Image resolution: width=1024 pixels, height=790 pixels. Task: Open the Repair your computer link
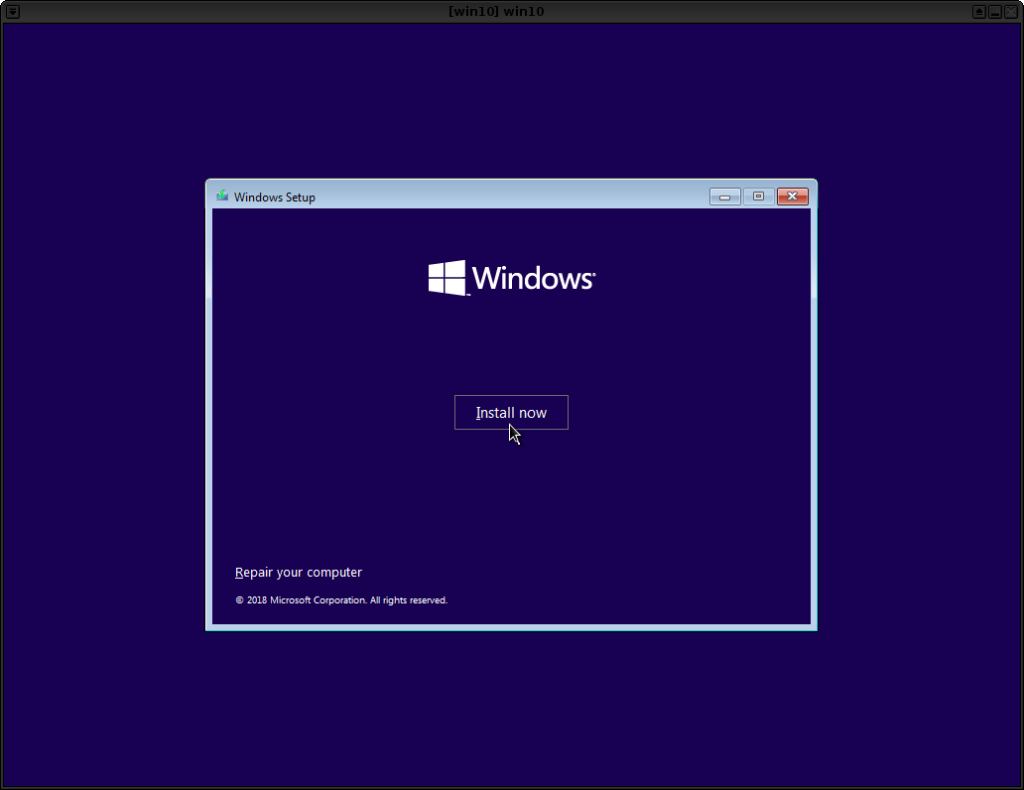point(298,573)
